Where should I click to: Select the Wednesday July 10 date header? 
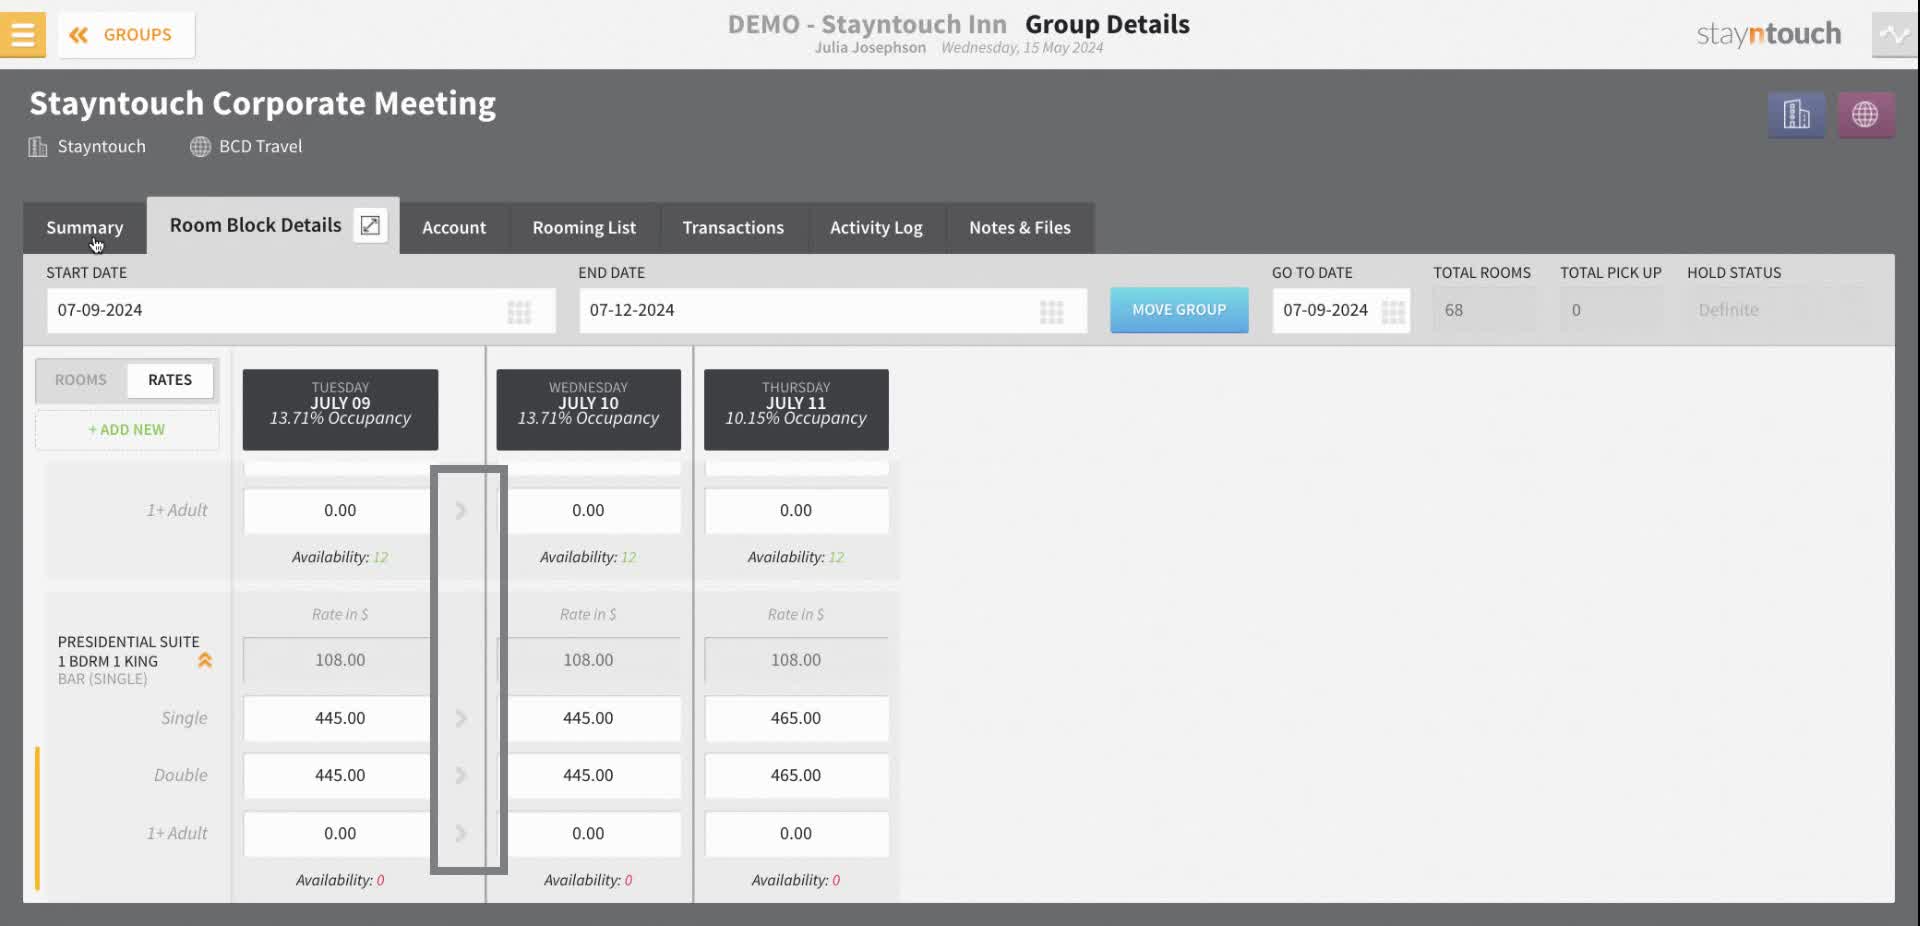[x=588, y=410]
